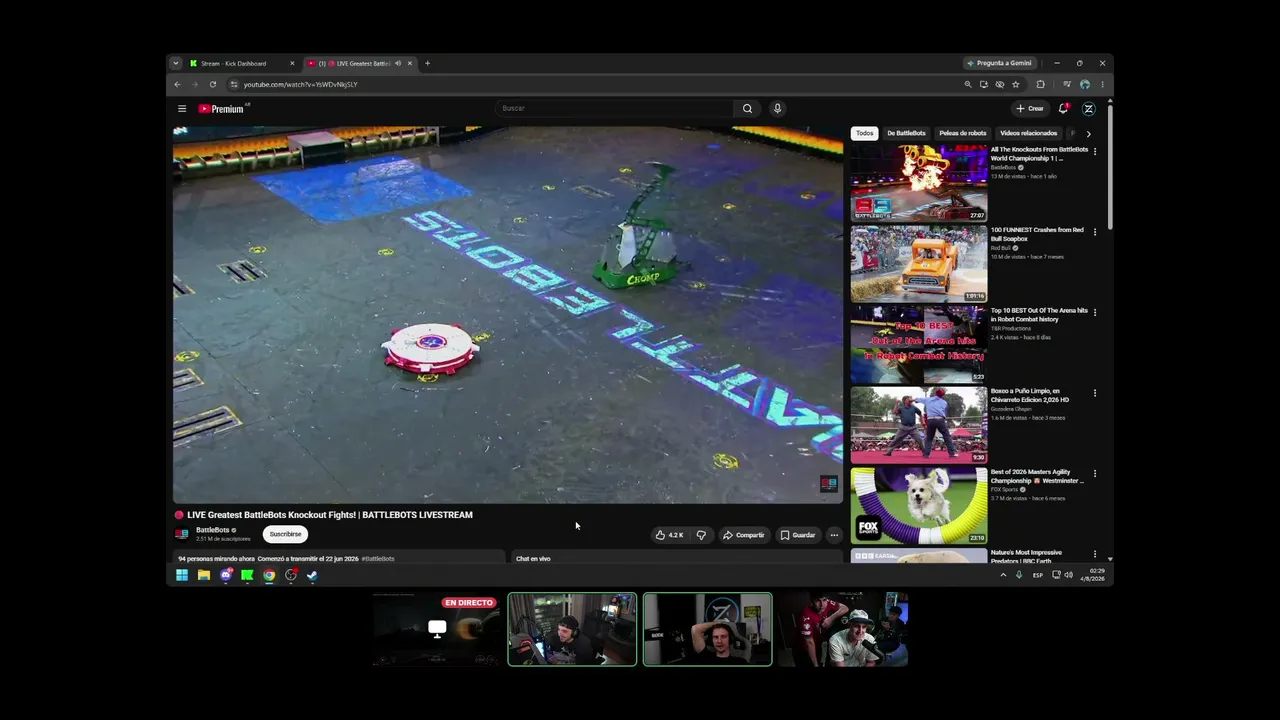Open options for All The Knockouts video
The width and height of the screenshot is (1280, 720).
pyautogui.click(x=1095, y=152)
